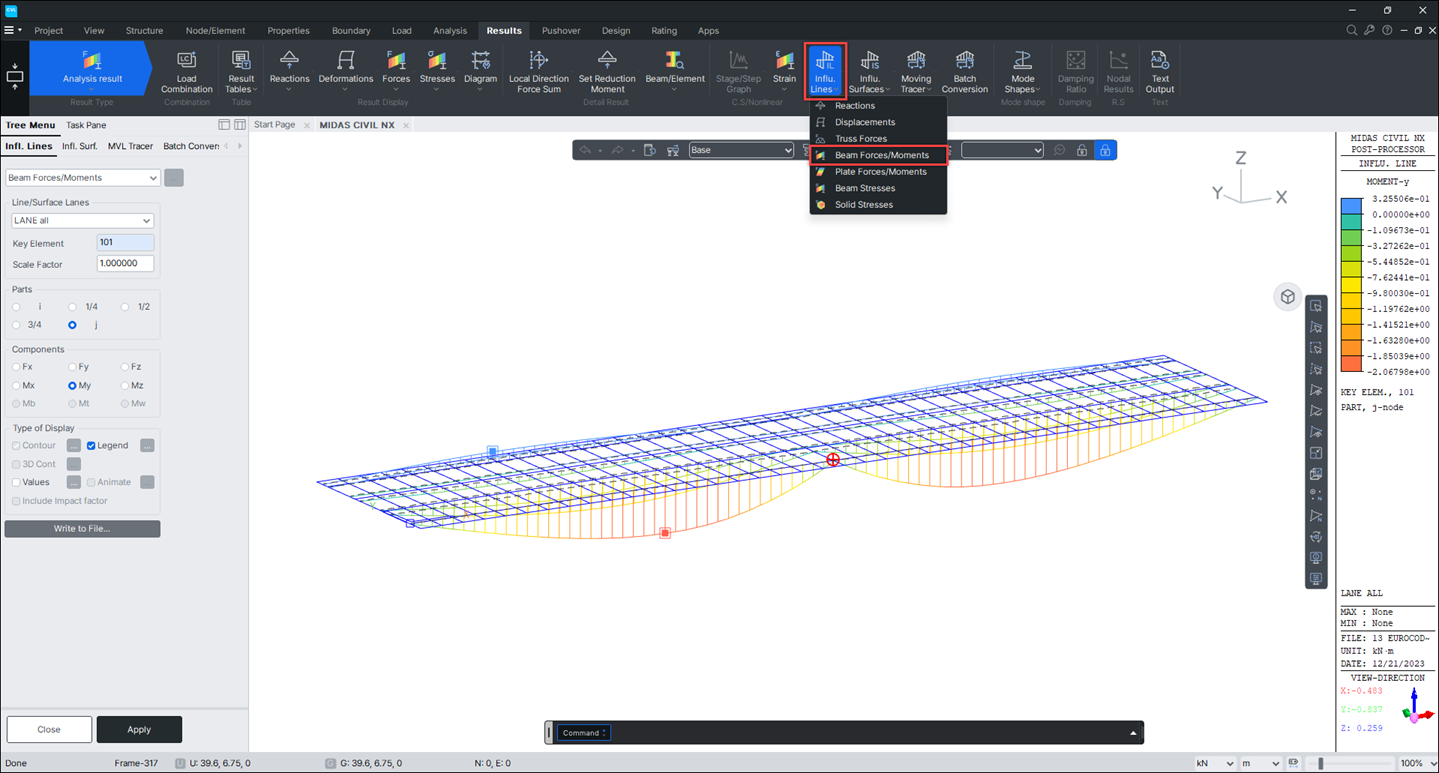Open the Design ribbon tab
This screenshot has width=1439, height=773.
(616, 31)
